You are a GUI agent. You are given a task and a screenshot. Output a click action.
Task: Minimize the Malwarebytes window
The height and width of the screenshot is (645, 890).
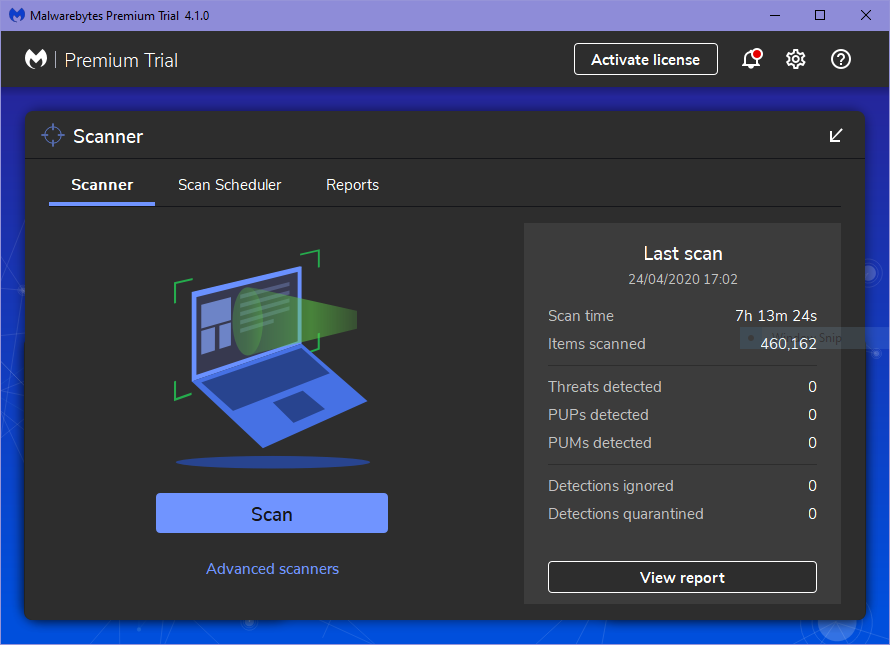pyautogui.click(x=775, y=15)
